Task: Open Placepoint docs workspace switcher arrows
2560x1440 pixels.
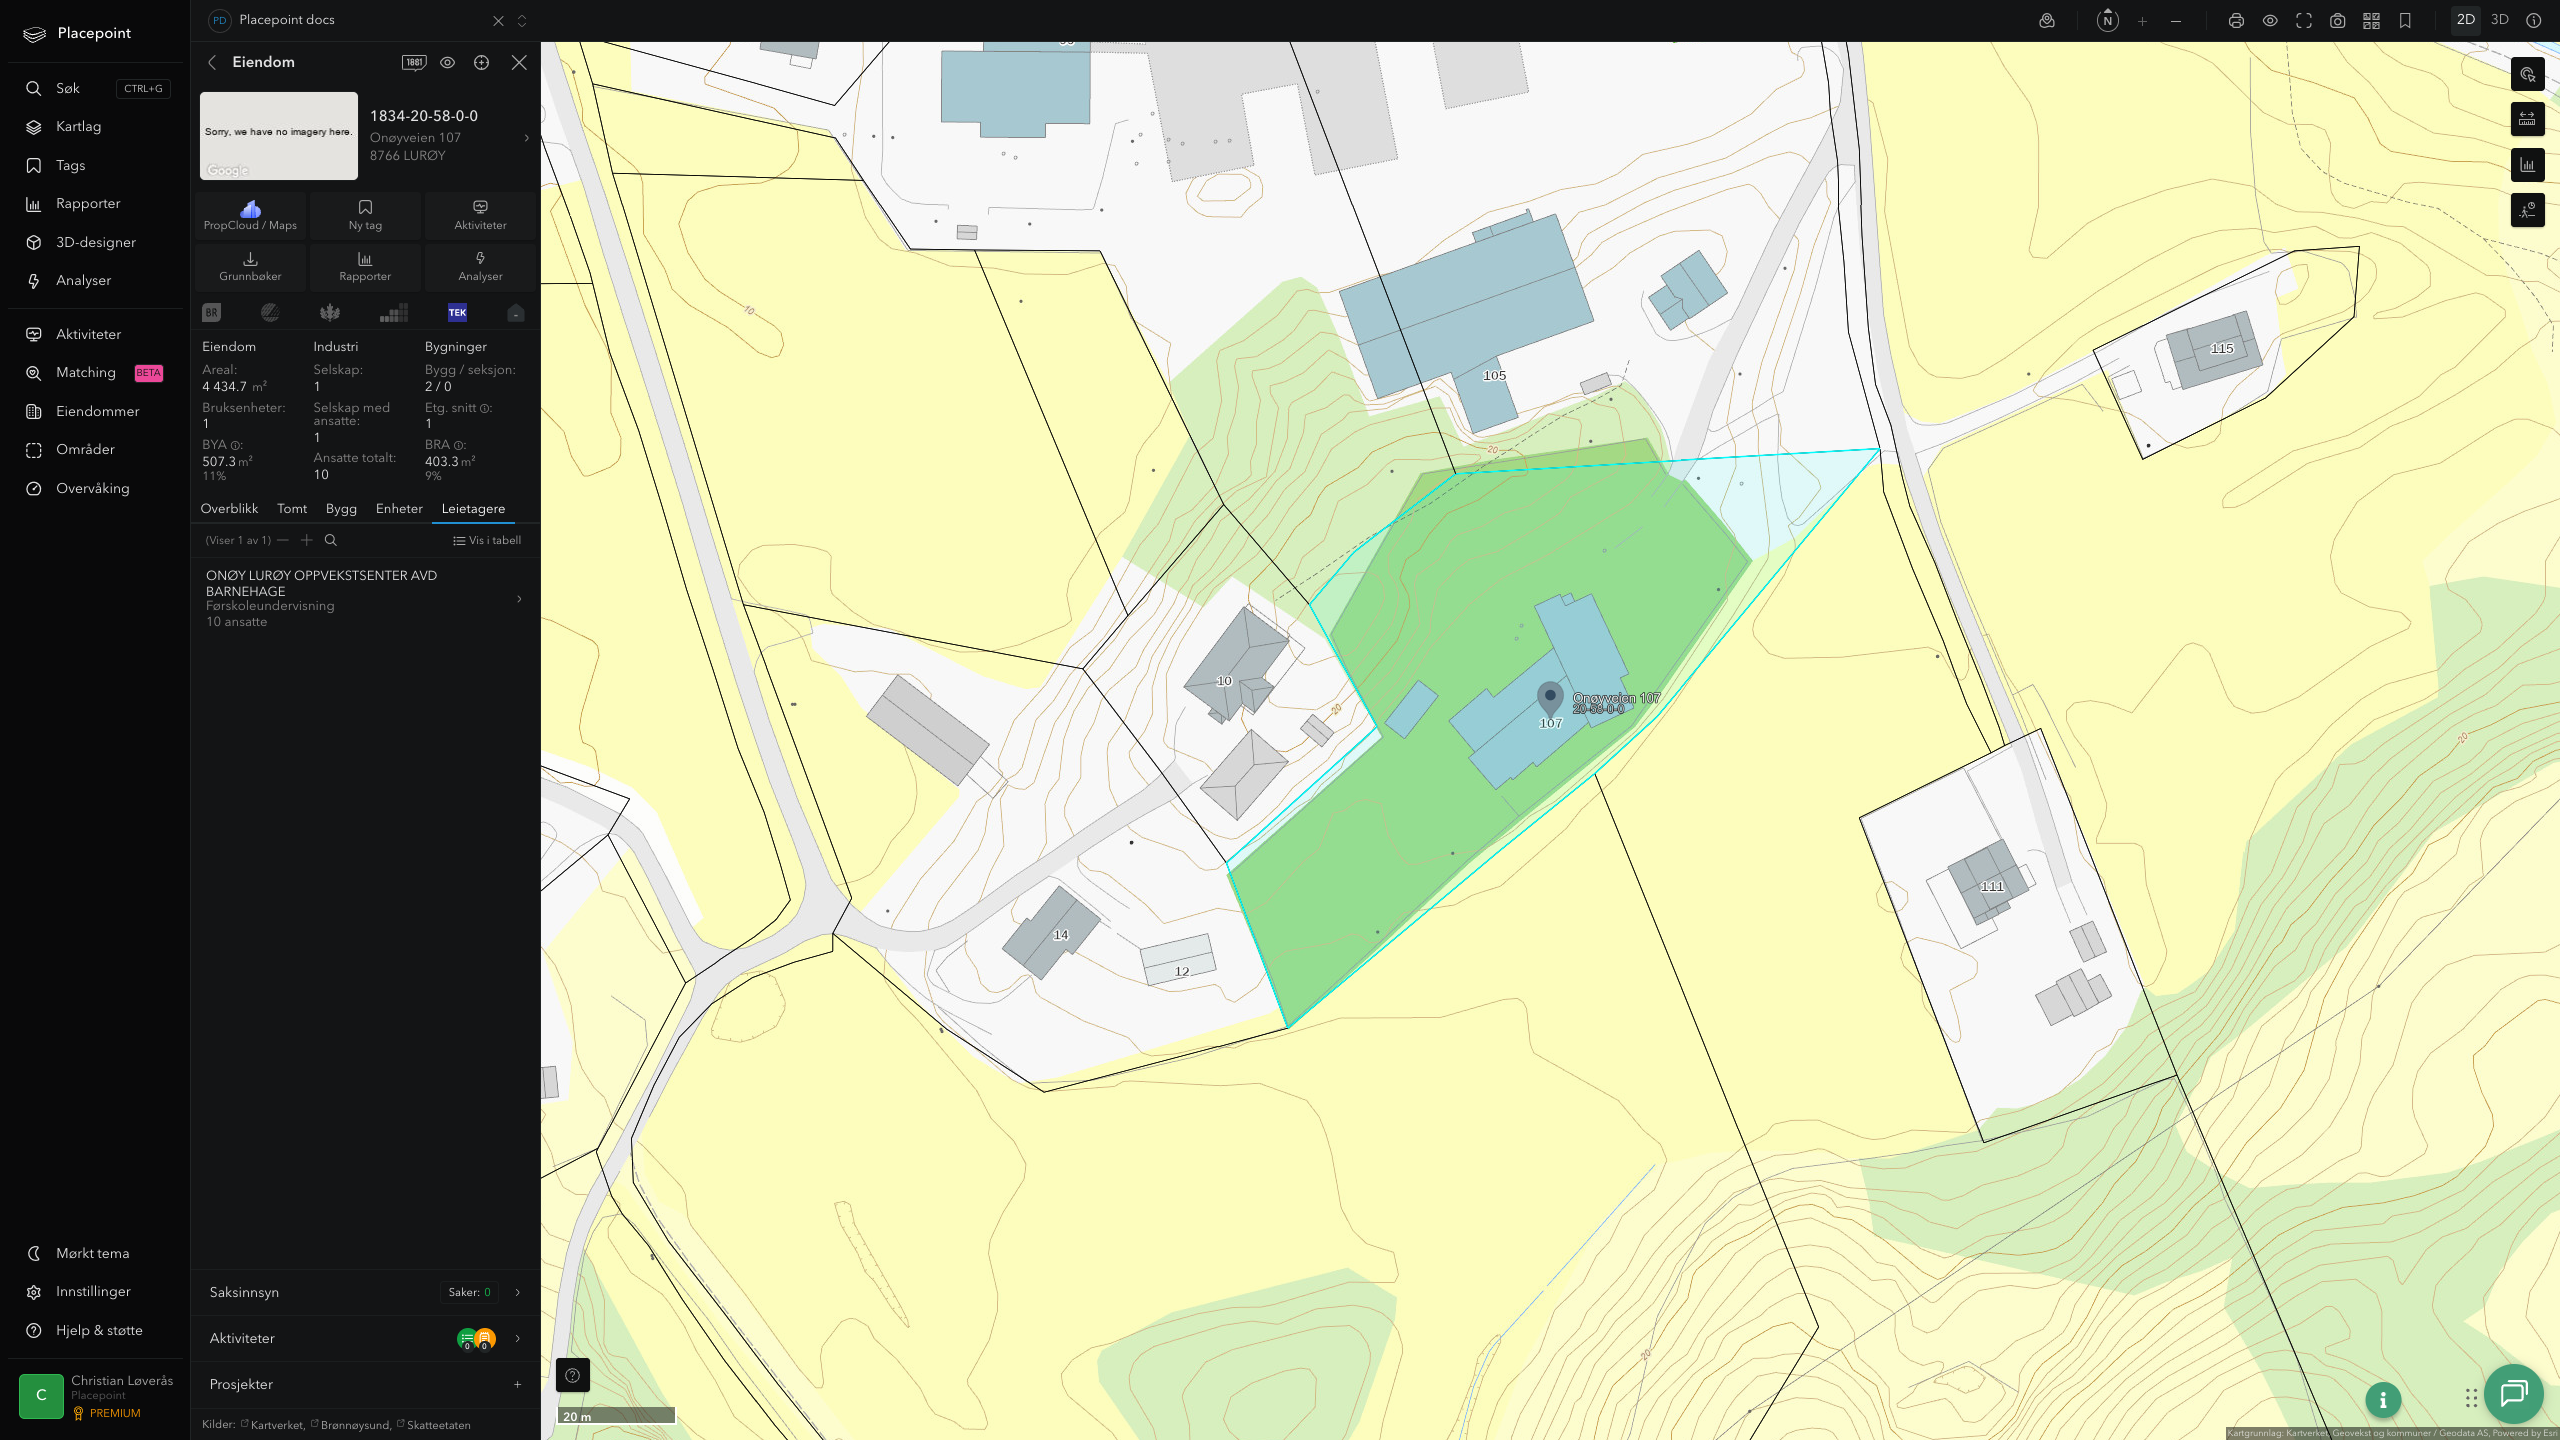Action: click(522, 20)
